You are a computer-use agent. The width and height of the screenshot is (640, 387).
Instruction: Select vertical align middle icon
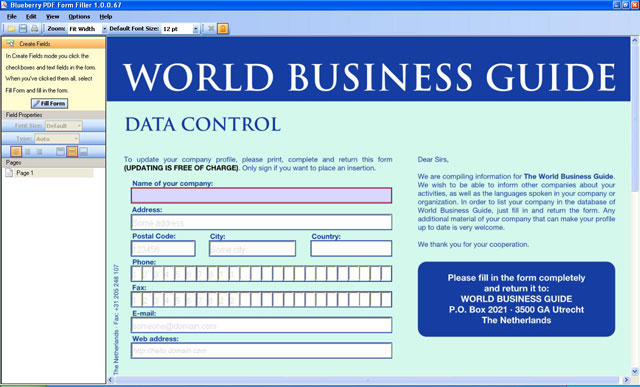click(x=72, y=152)
